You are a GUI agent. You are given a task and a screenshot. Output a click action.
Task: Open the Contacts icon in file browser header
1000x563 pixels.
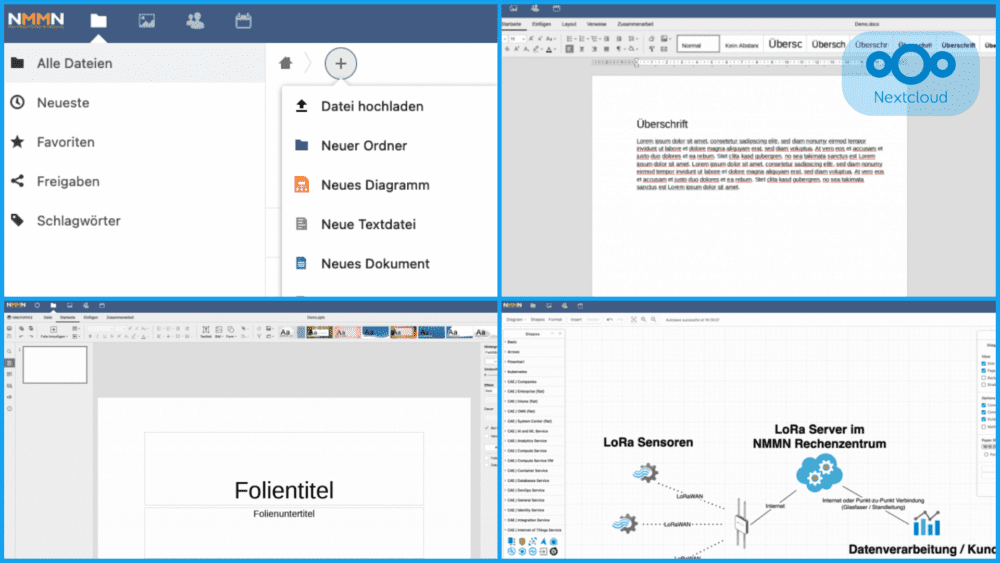(195, 20)
